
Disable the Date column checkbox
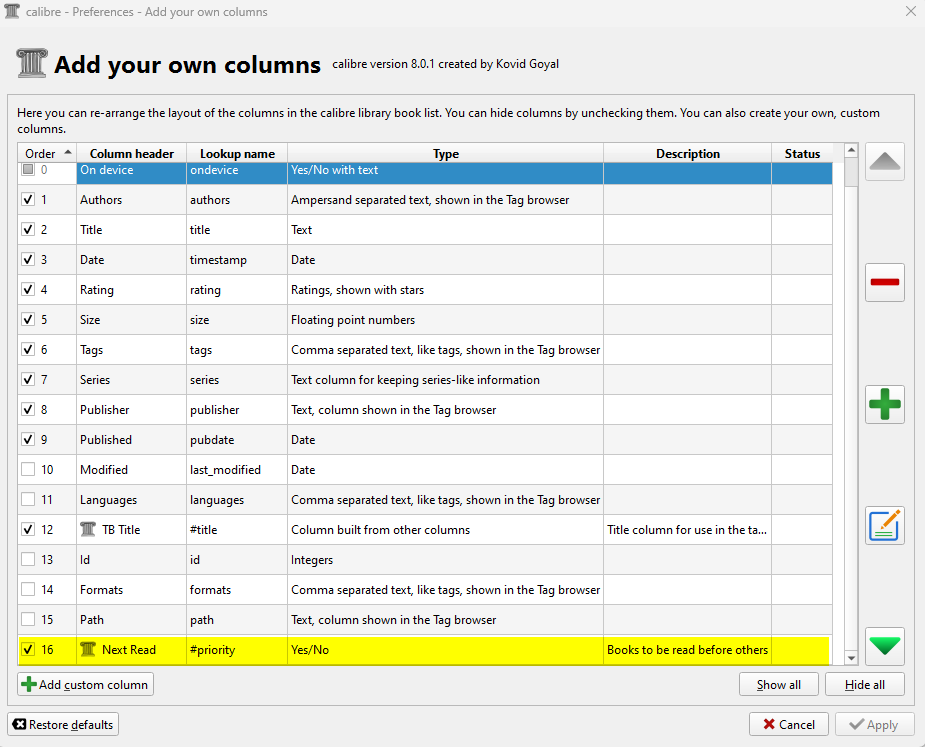28,259
